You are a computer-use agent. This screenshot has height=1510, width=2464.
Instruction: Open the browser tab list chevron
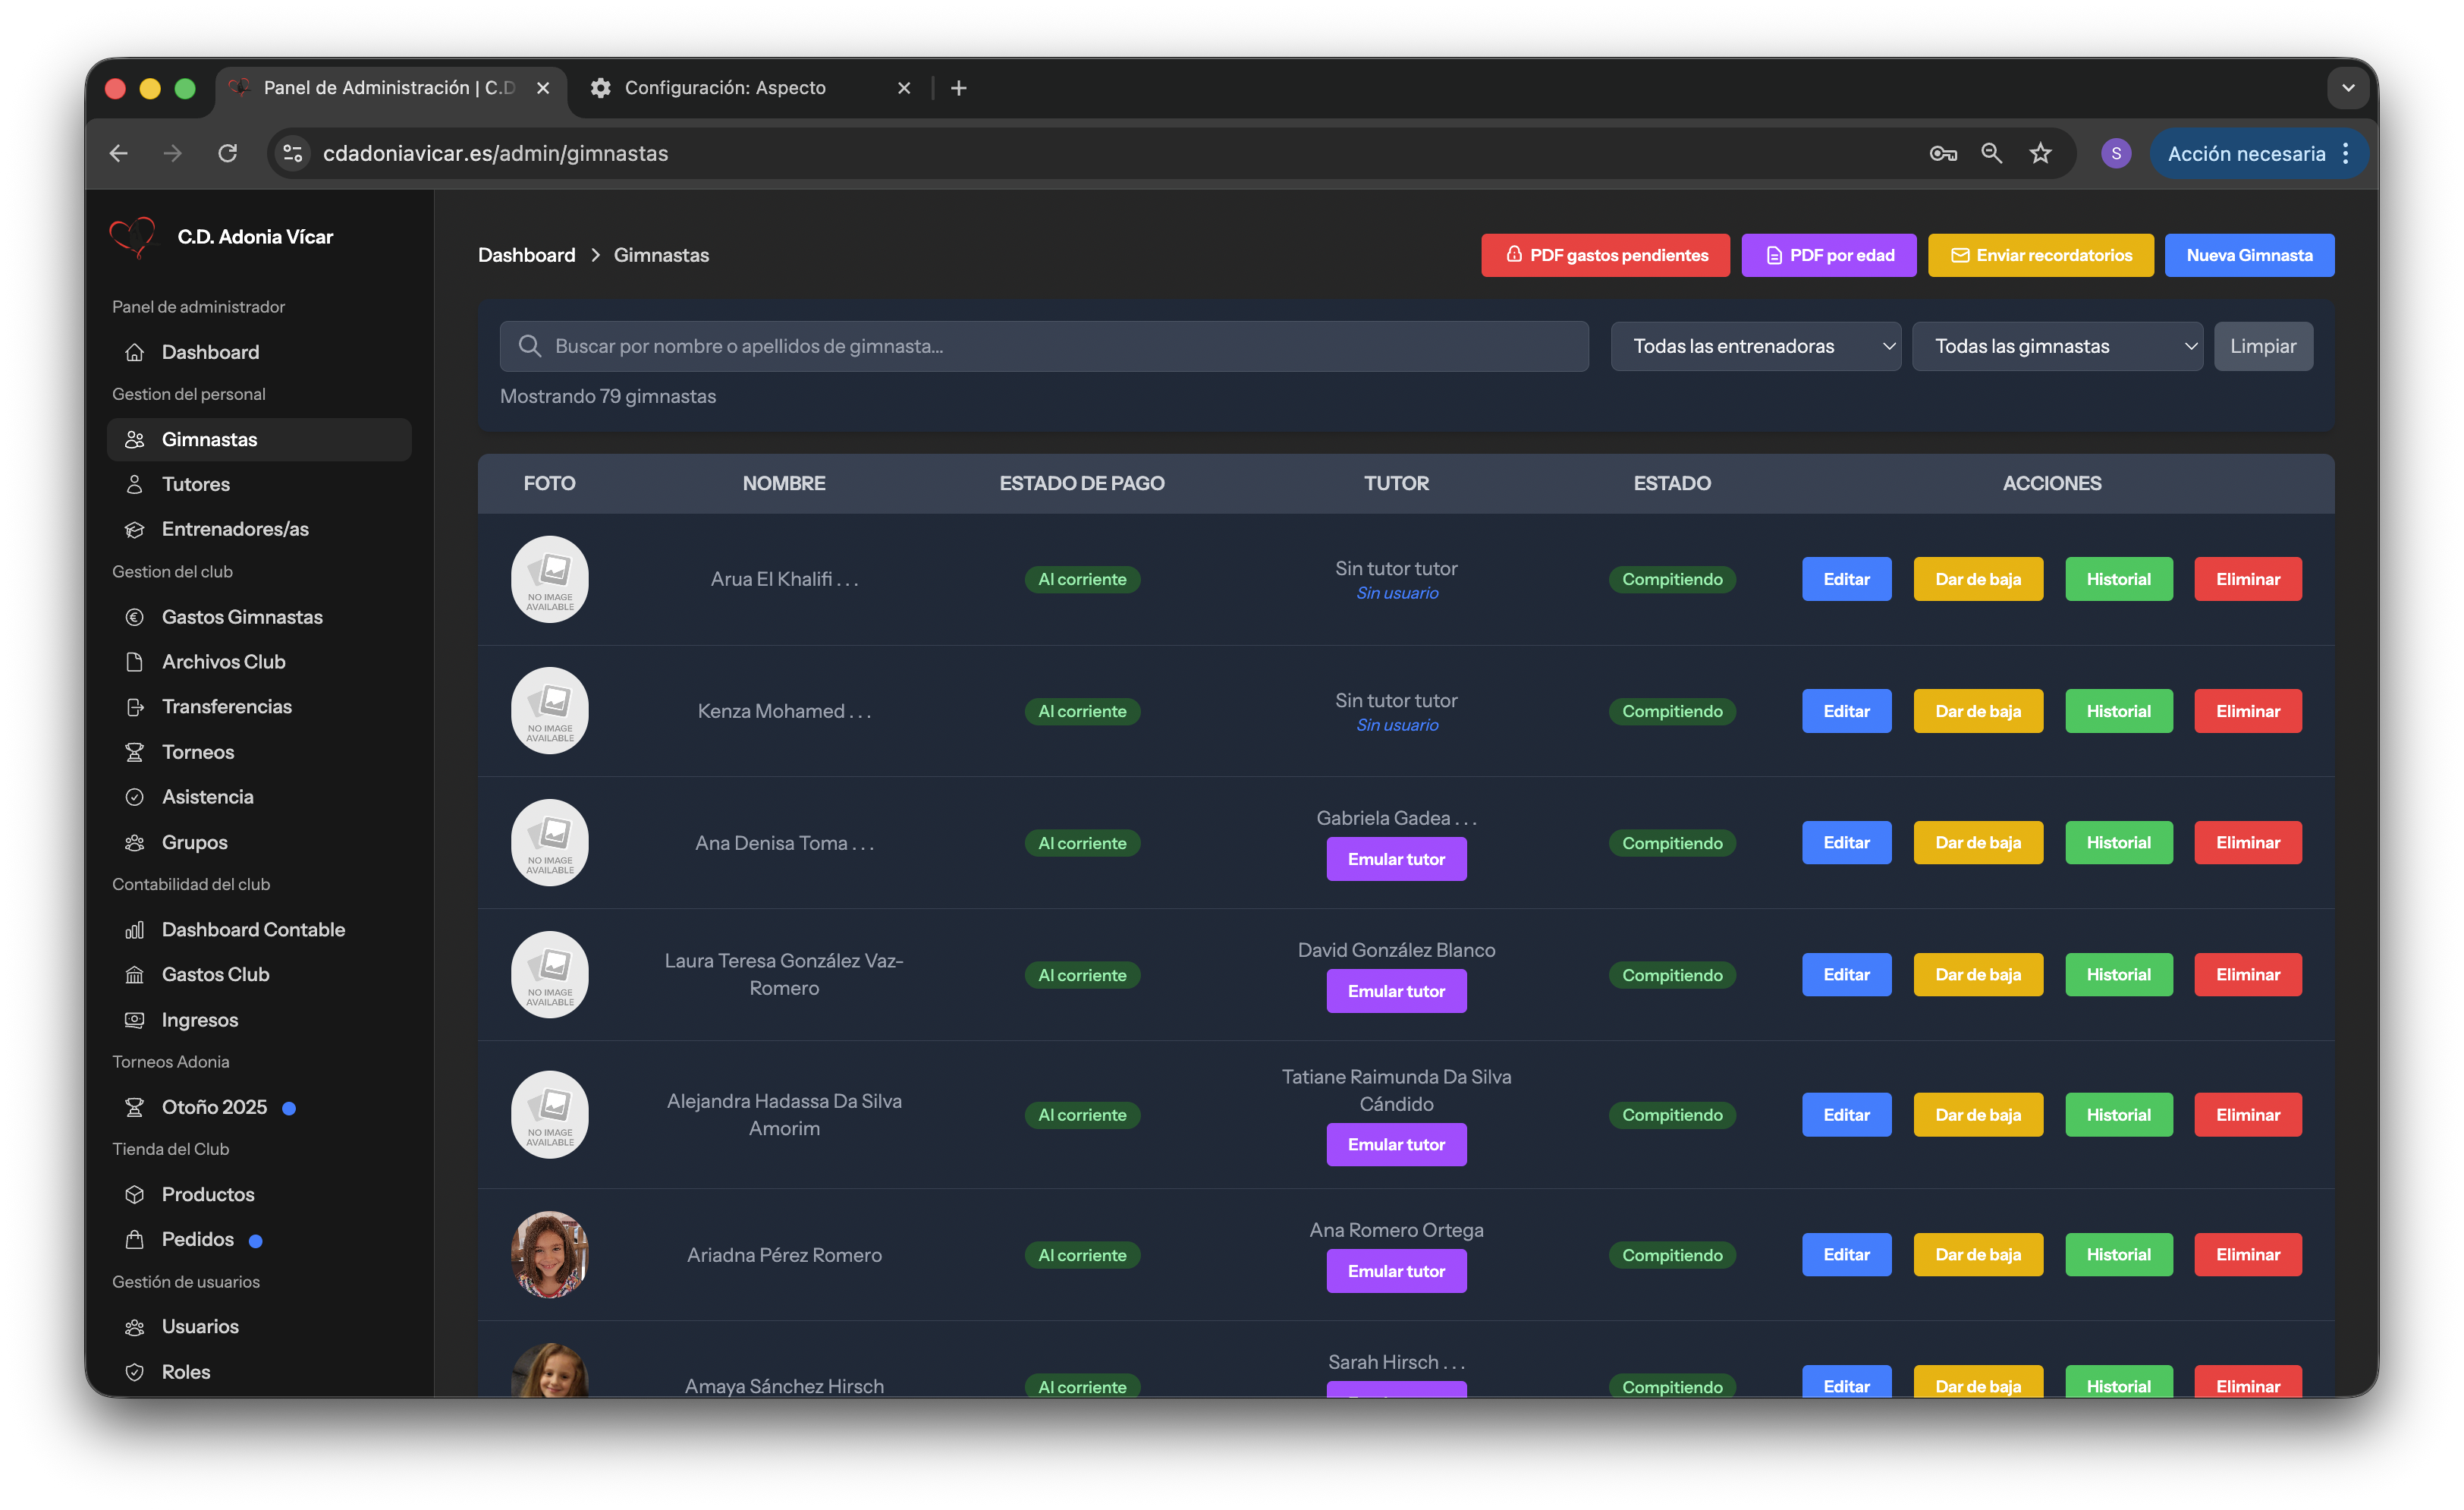tap(2348, 88)
